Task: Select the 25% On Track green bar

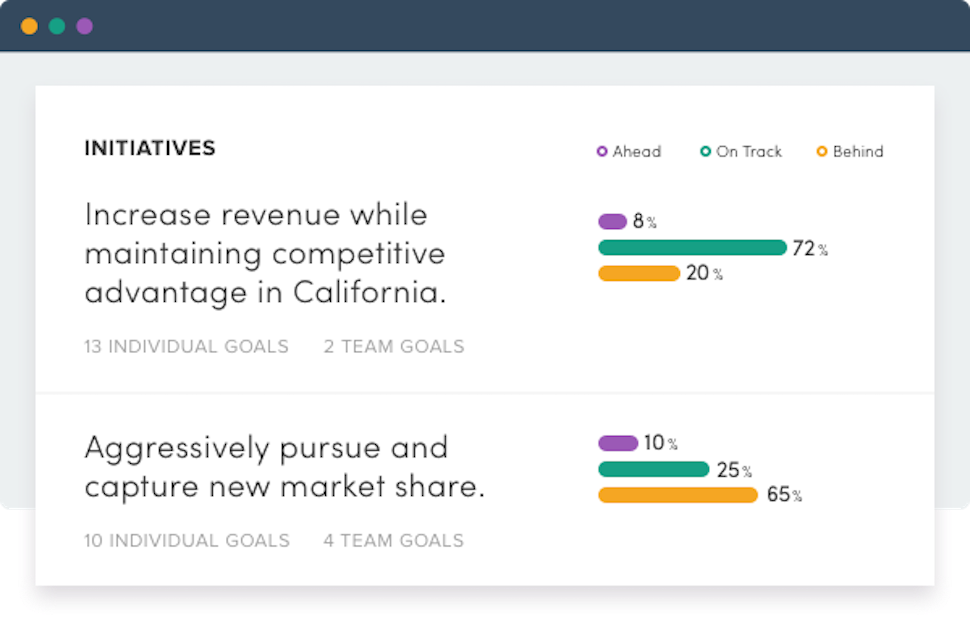Action: click(x=654, y=469)
